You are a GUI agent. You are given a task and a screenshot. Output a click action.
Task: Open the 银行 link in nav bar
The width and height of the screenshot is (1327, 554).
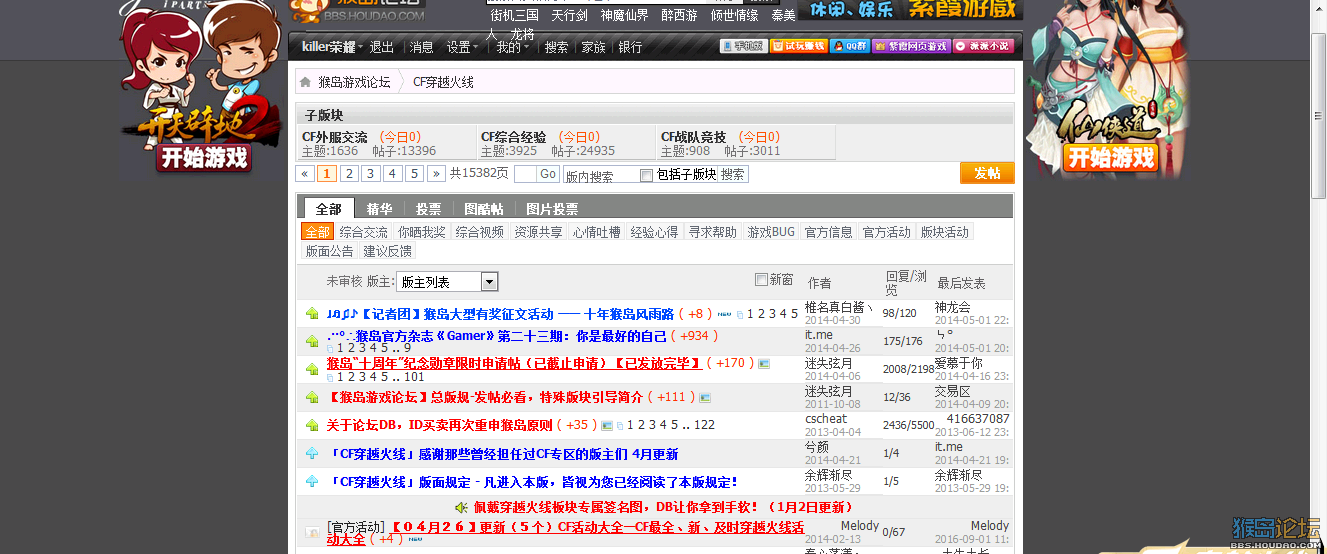pos(630,47)
